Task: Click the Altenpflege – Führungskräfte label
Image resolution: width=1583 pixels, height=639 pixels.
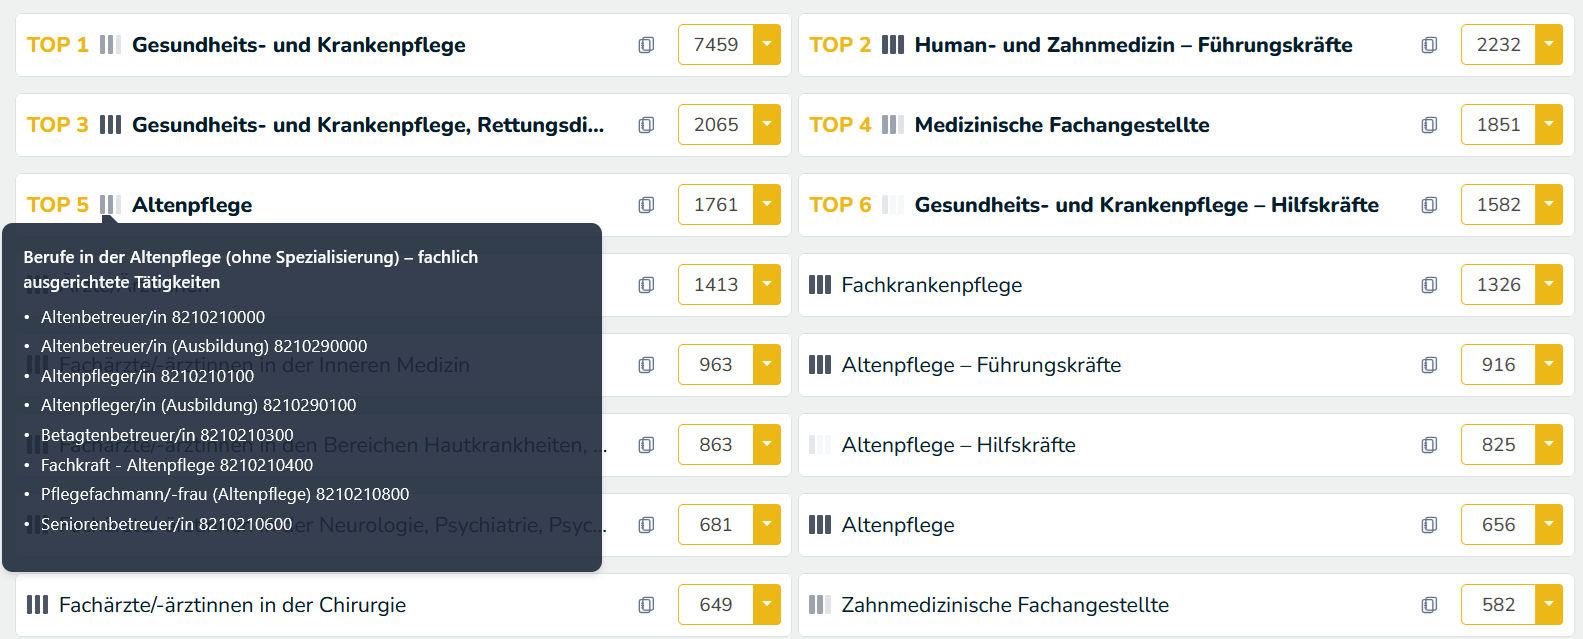Action: pos(981,365)
